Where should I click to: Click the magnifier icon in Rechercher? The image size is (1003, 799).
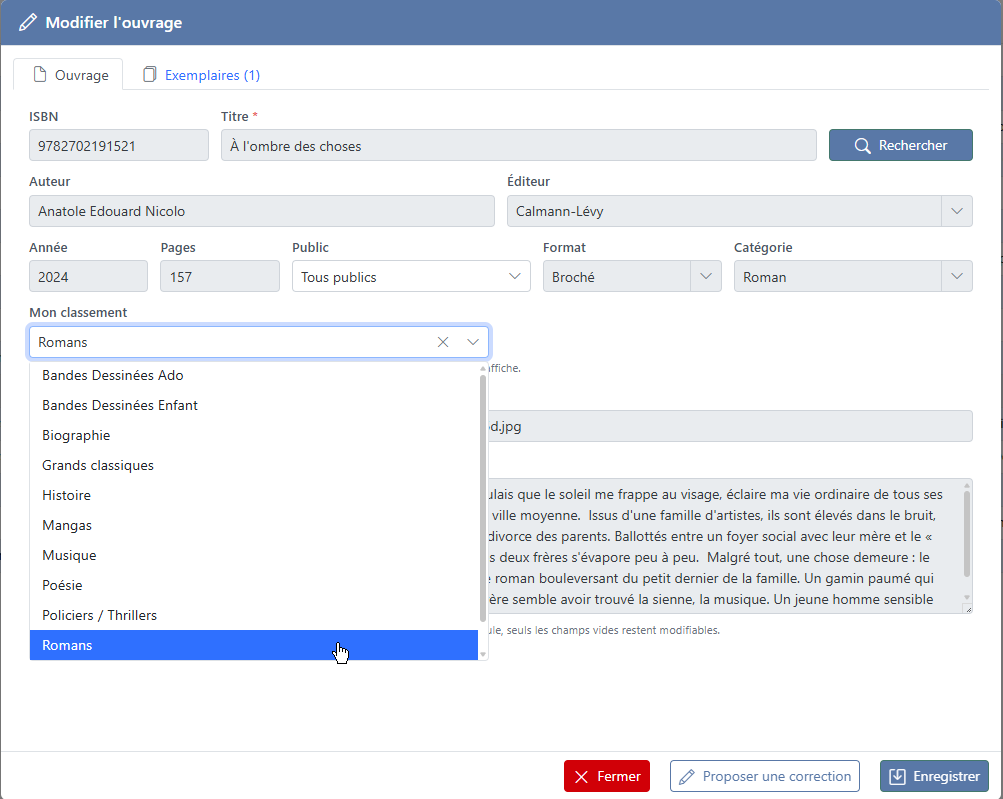862,146
